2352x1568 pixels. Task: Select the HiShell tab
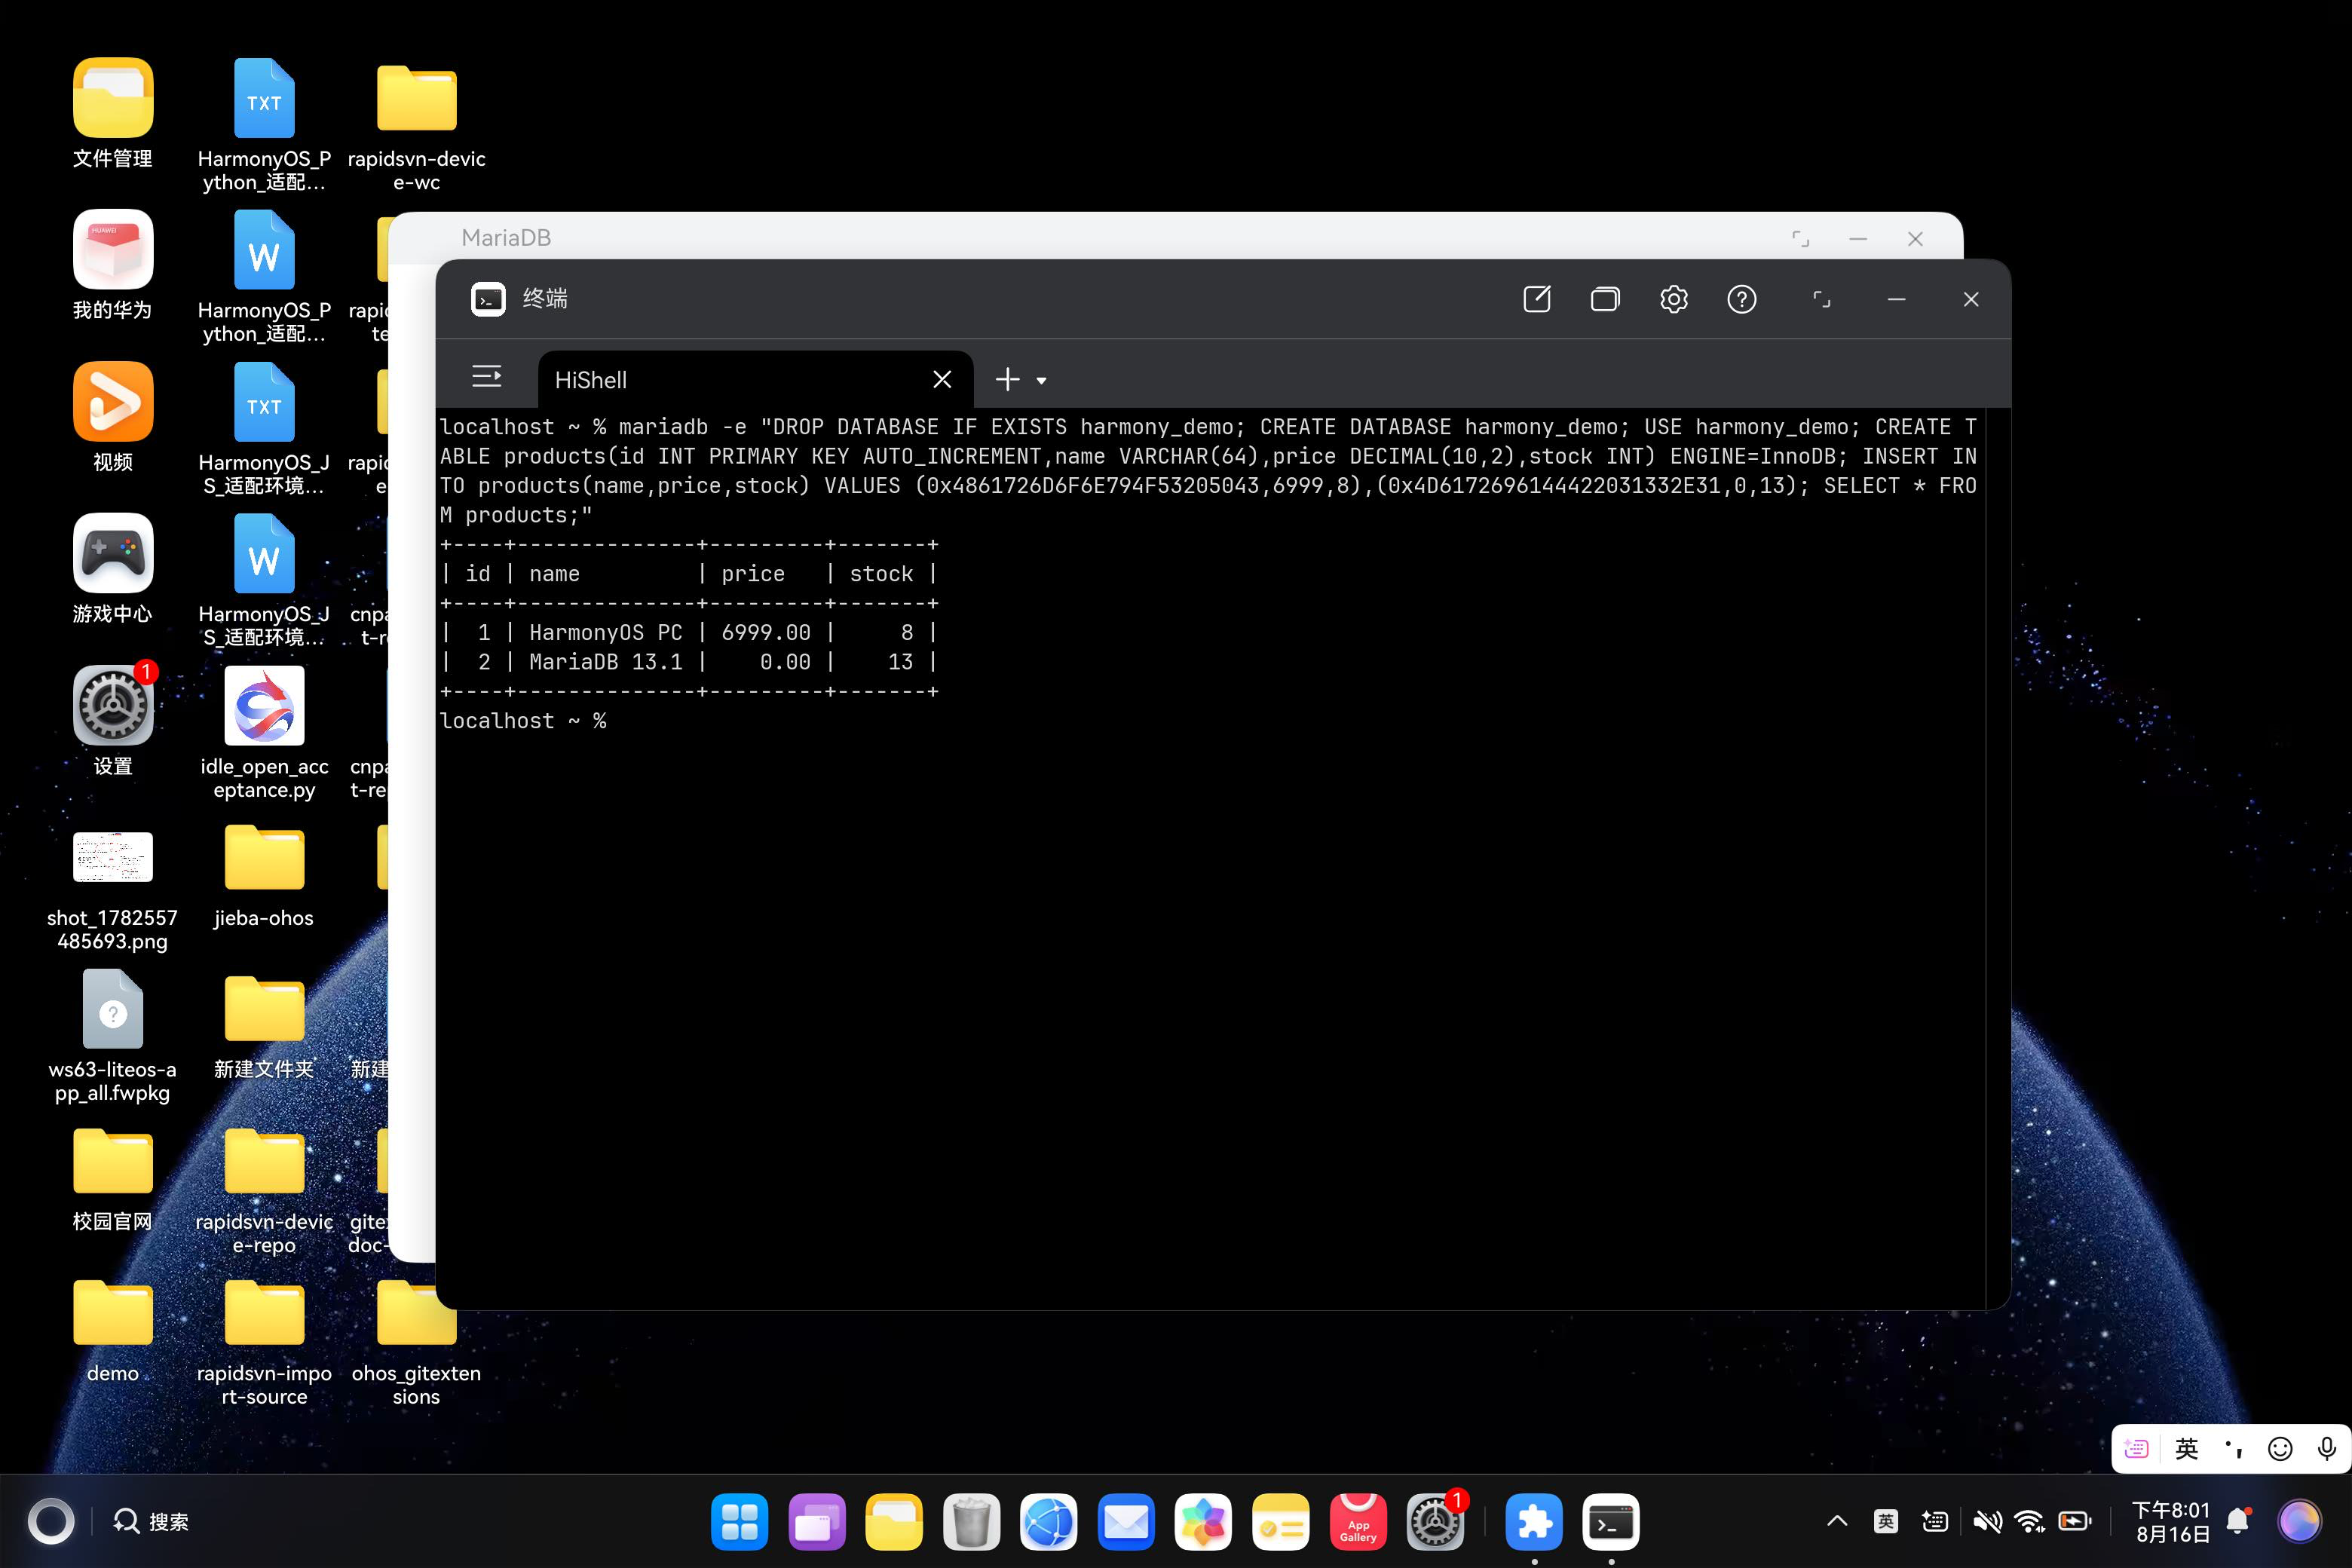755,380
